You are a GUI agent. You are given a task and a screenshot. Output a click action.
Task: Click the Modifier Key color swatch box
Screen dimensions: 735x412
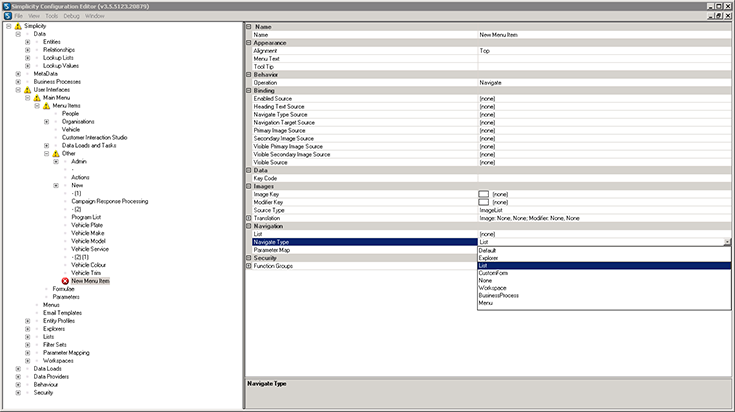tap(484, 202)
